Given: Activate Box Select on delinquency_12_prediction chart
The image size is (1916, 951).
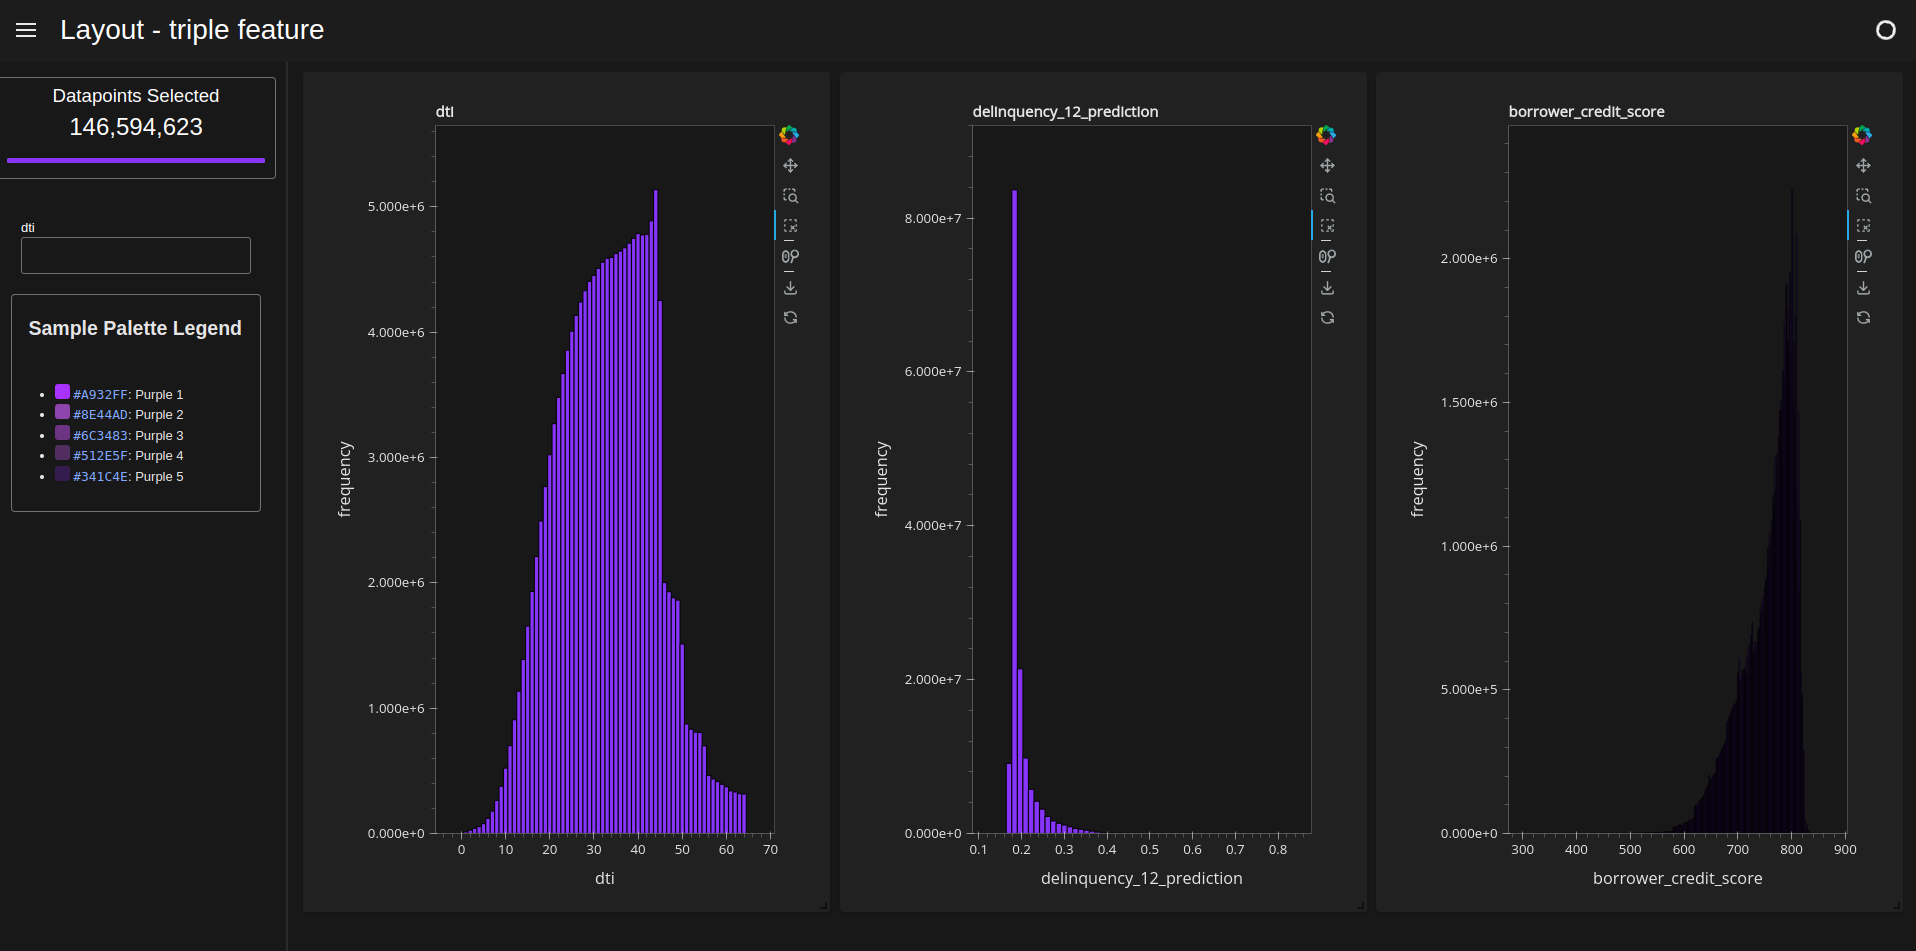Looking at the screenshot, I should pyautogui.click(x=1327, y=226).
